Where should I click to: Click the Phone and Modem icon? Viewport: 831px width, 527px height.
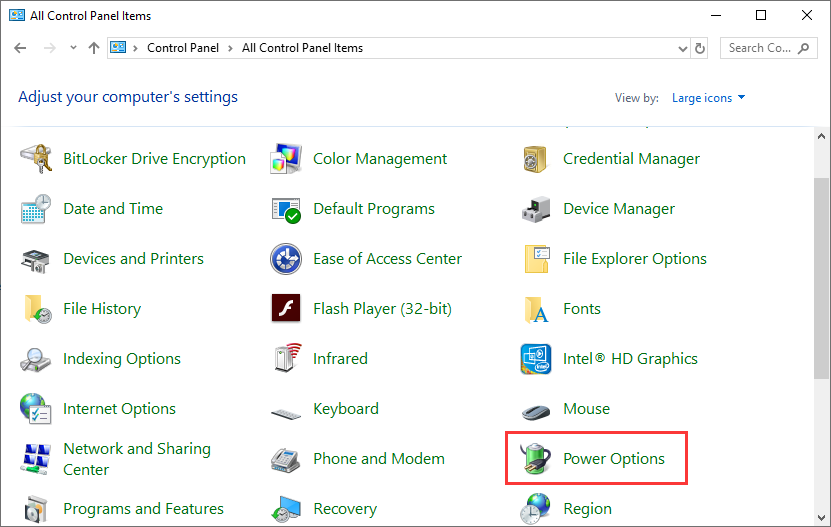click(286, 459)
